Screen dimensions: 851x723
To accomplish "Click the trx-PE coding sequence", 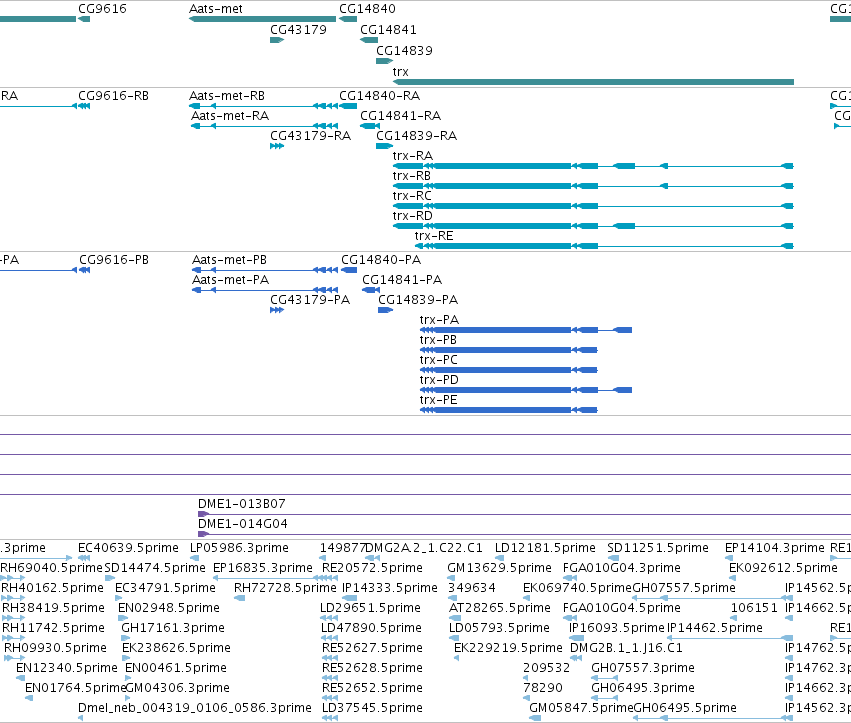I will pos(509,410).
